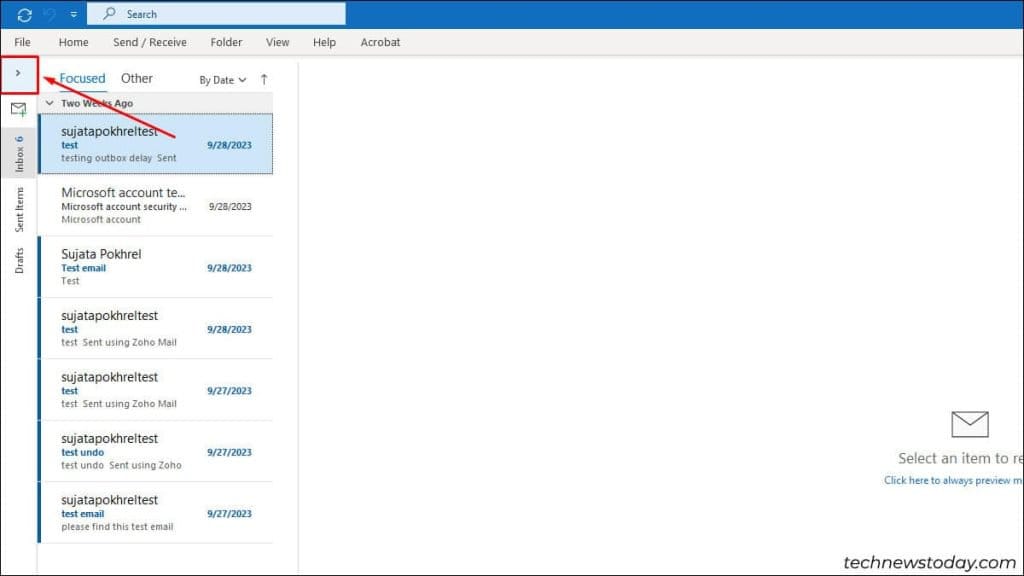
Task: Expand the collapsed folder pane arrow
Action: pos(17,74)
